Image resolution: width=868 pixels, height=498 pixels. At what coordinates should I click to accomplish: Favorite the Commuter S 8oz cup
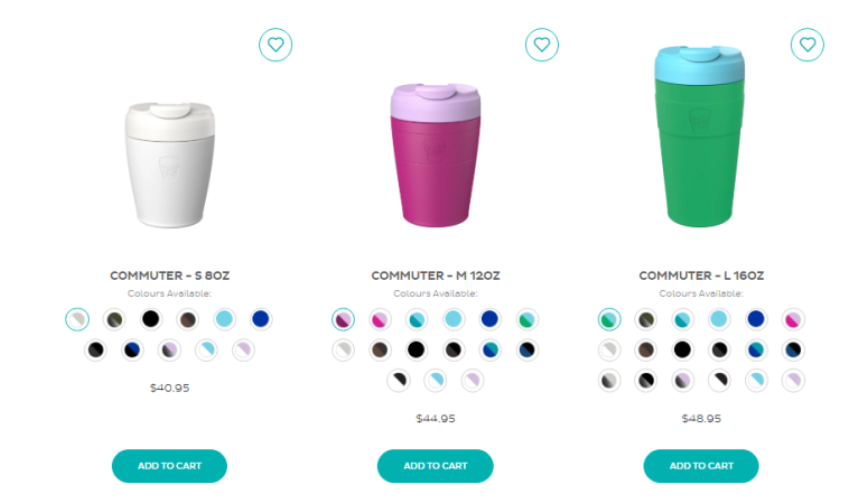pyautogui.click(x=275, y=45)
